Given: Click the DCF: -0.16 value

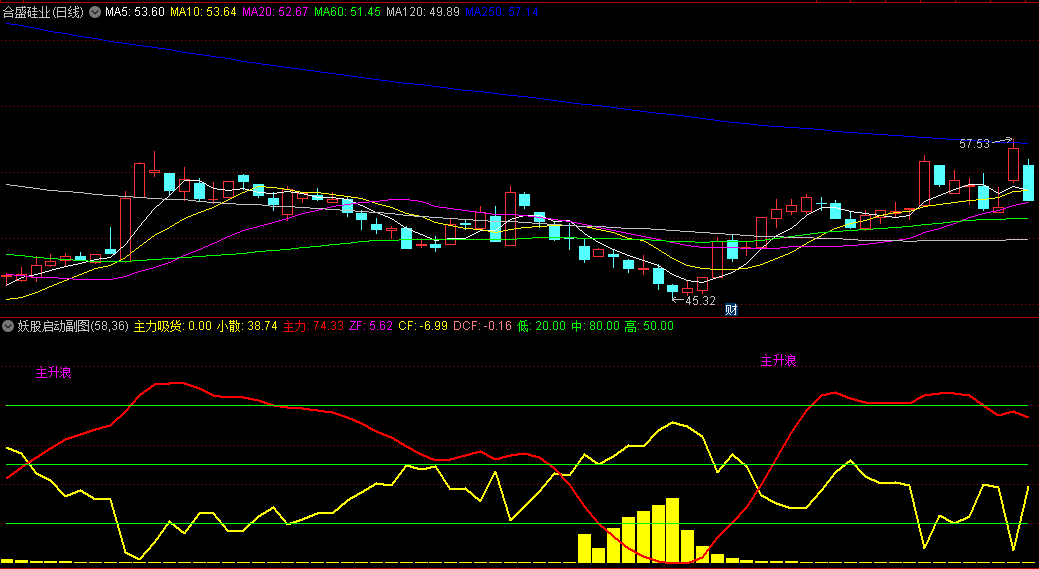Looking at the screenshot, I should tap(482, 326).
